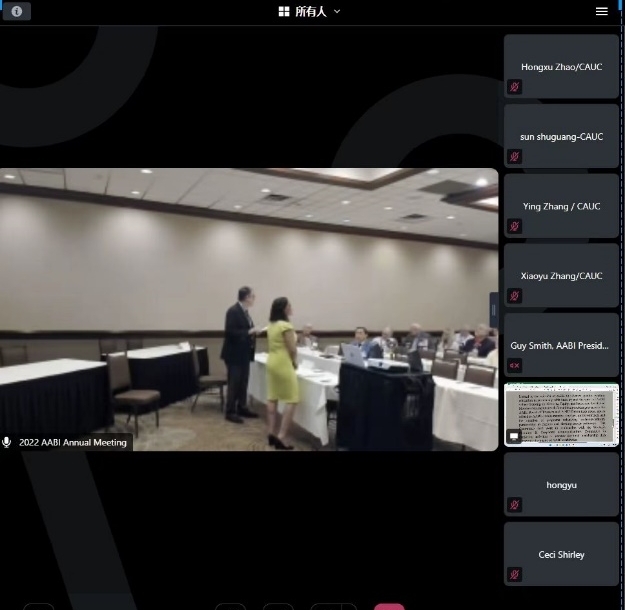Toggle mute icon on Ying Zhang tile

[x=514, y=226]
